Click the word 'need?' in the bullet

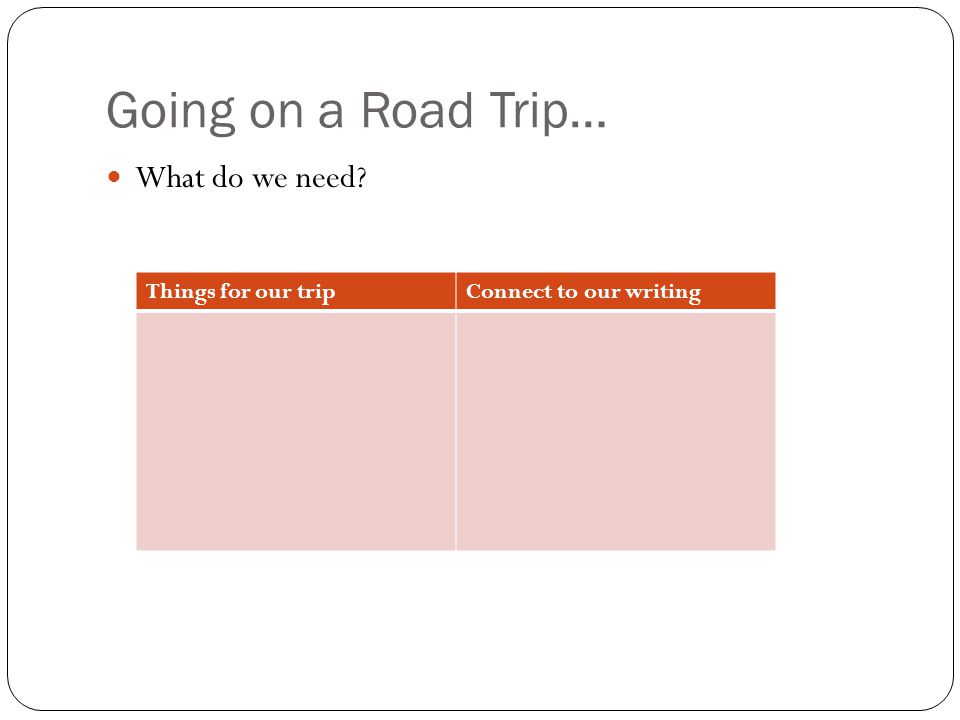pos(331,178)
